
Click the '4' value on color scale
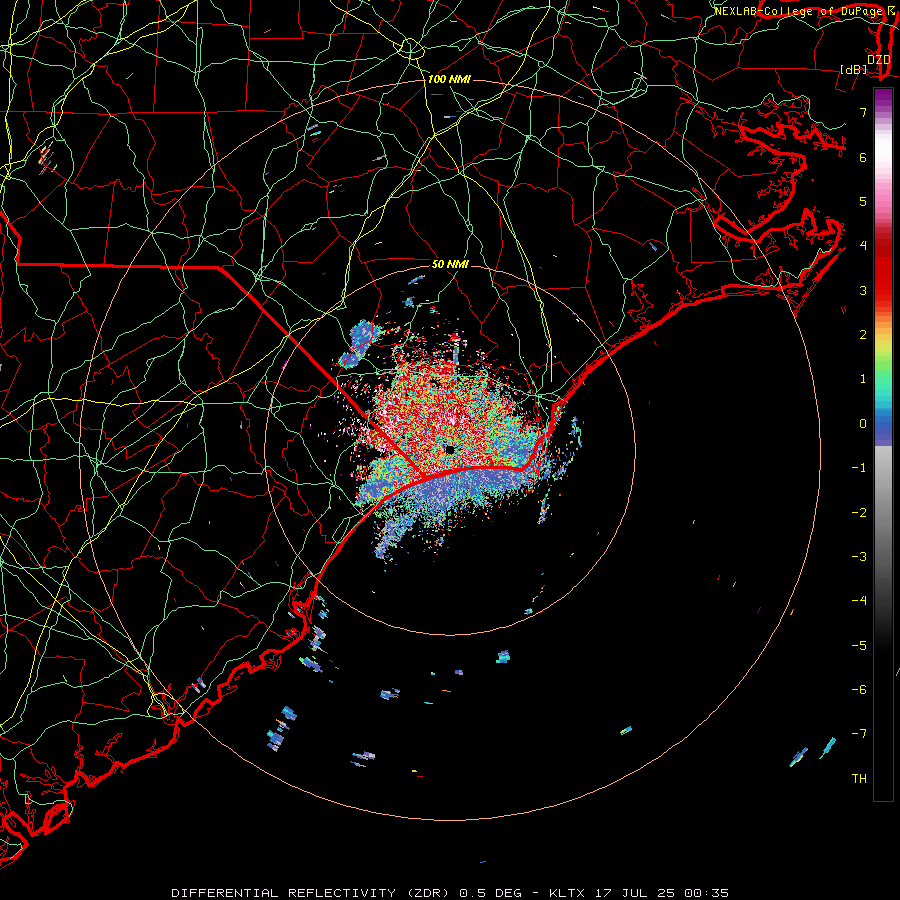(863, 246)
